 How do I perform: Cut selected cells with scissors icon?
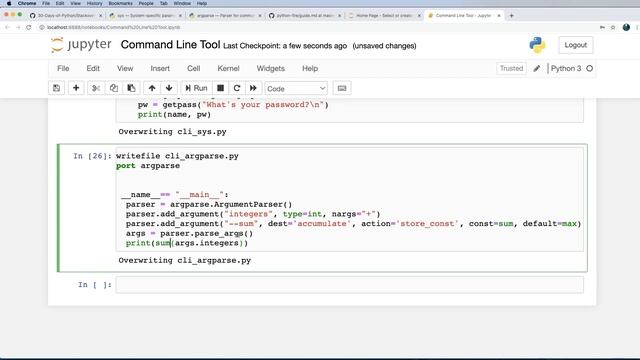96,88
